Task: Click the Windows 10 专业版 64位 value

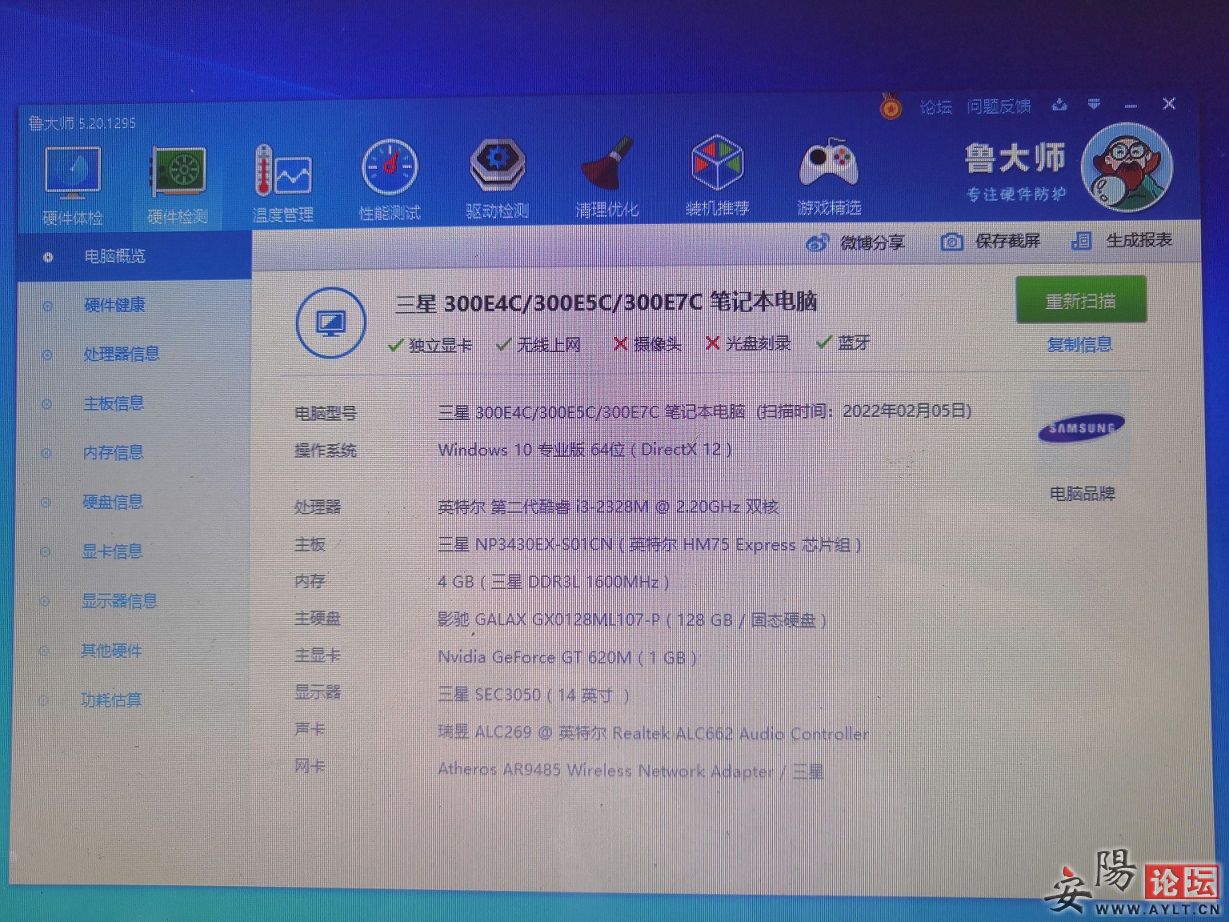Action: [585, 450]
